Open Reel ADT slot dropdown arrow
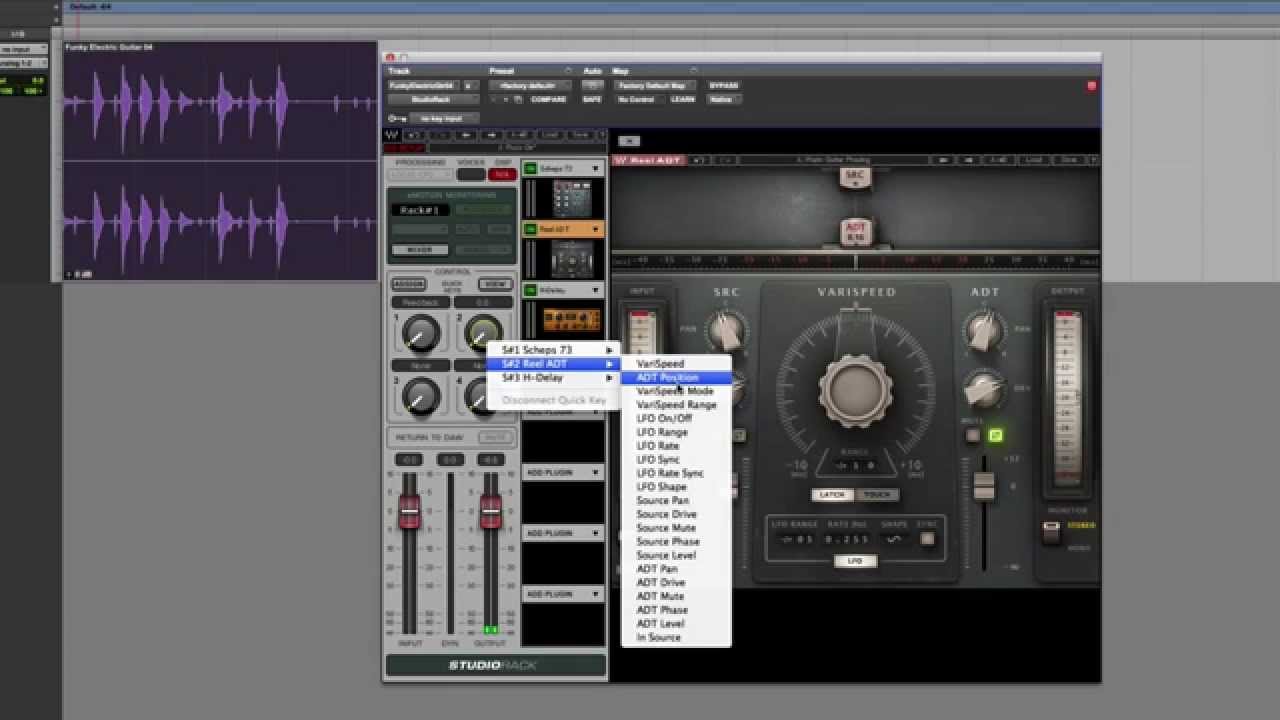Screen dimensions: 1280x720 (596, 229)
